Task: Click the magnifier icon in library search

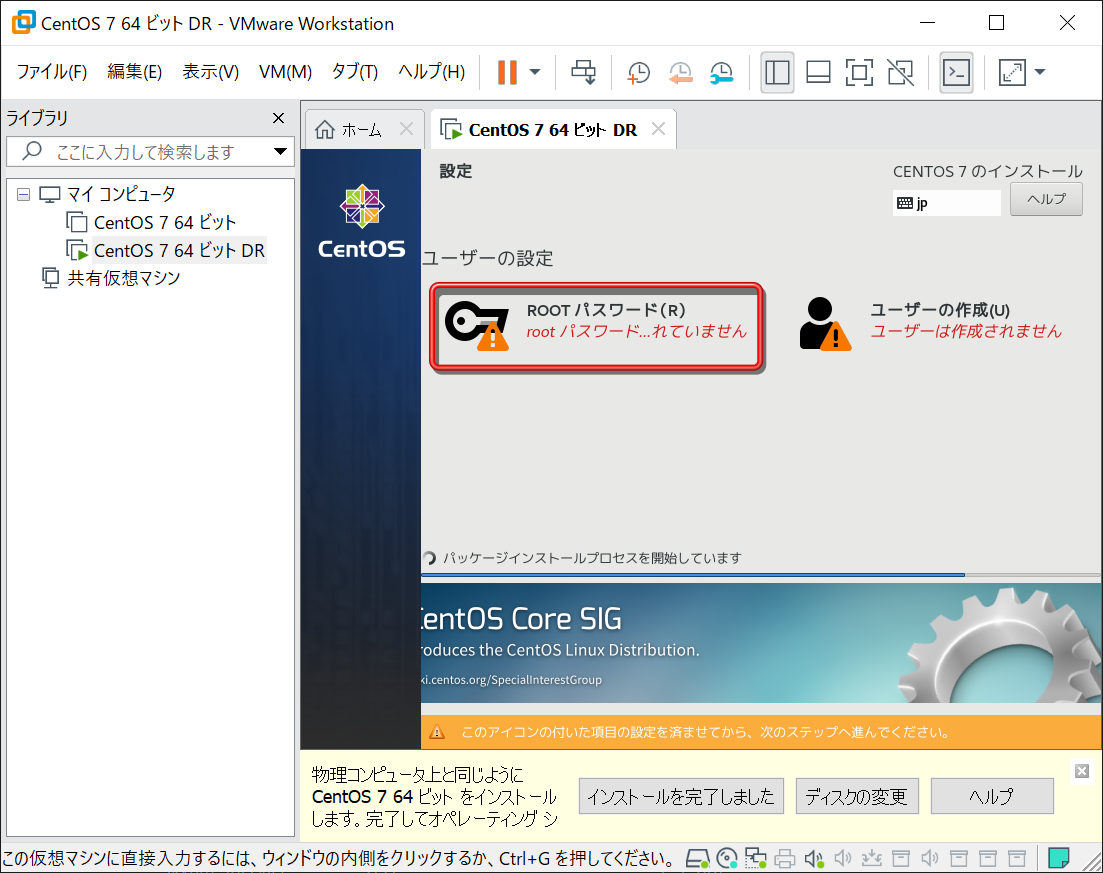Action: point(32,151)
